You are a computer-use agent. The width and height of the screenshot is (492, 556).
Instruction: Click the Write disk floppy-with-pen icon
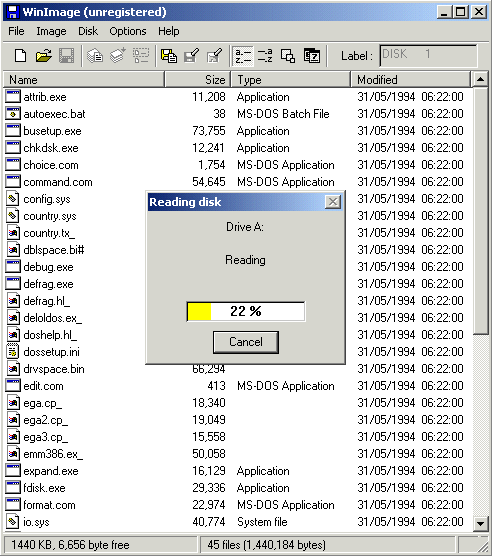pos(191,56)
